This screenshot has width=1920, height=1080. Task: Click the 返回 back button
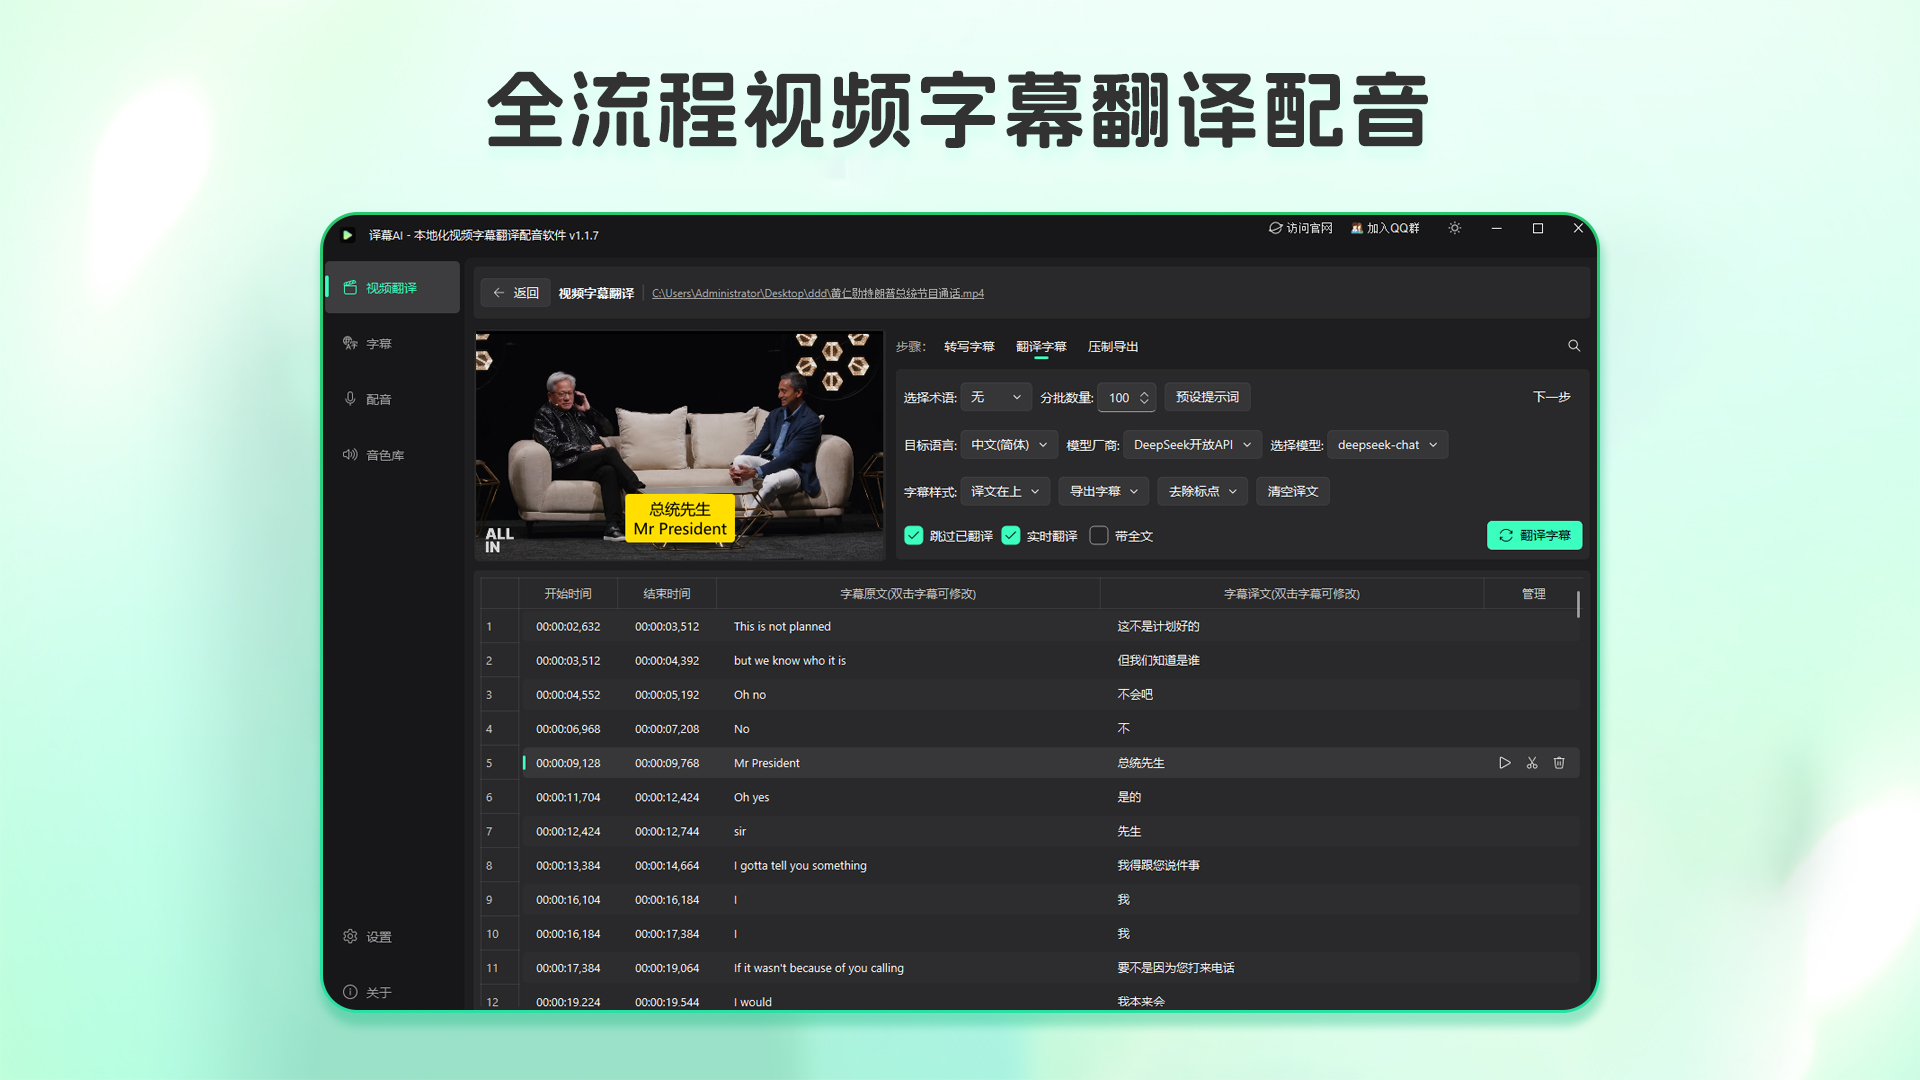516,293
